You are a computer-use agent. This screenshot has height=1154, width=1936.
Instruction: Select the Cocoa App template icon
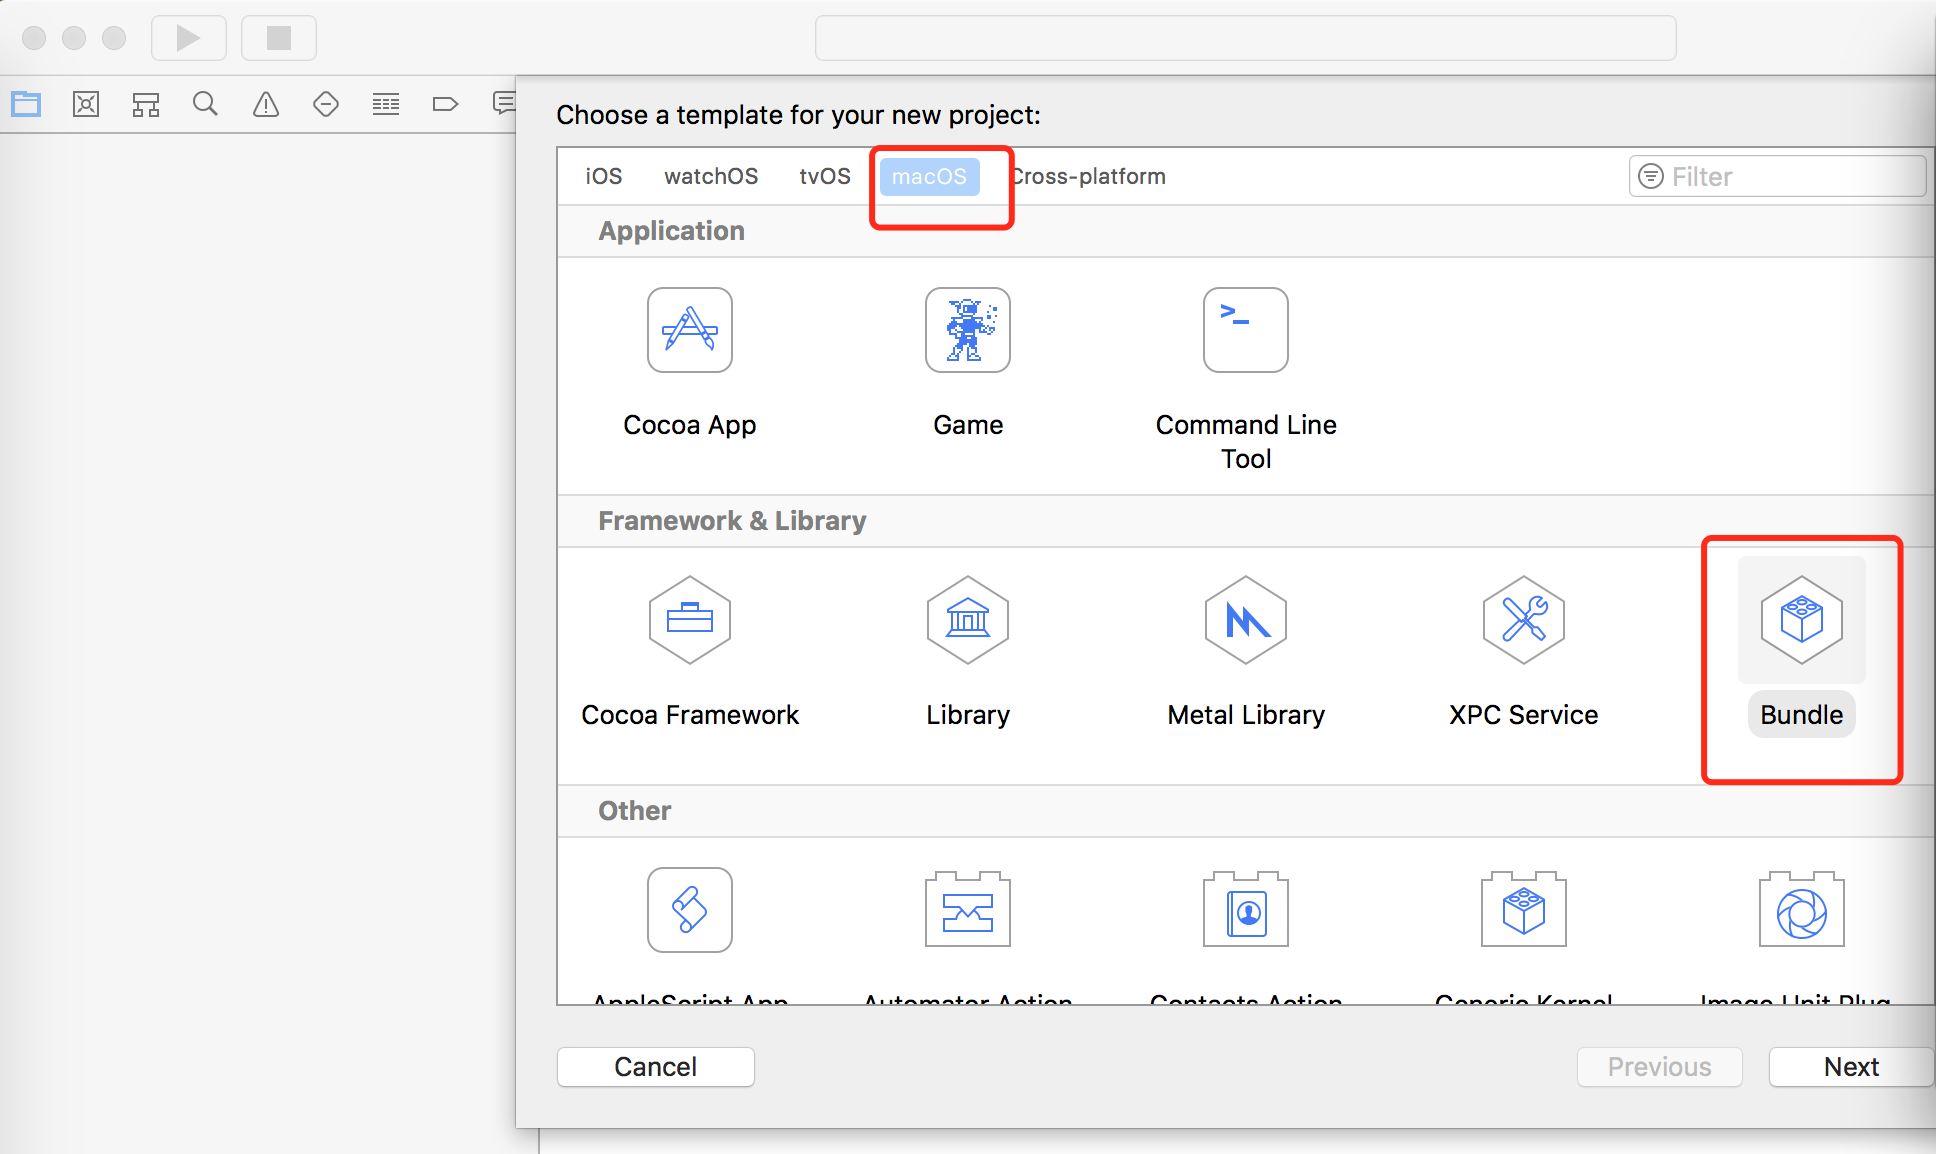(x=689, y=330)
